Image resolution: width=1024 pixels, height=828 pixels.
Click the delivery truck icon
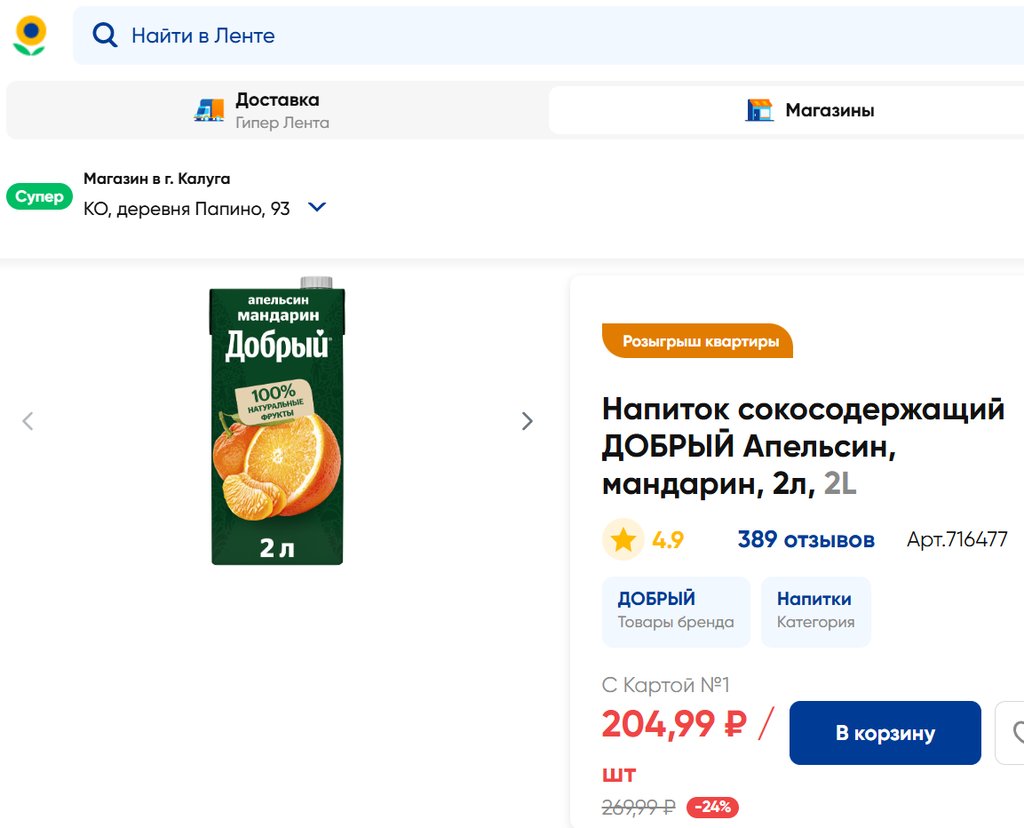coord(209,110)
